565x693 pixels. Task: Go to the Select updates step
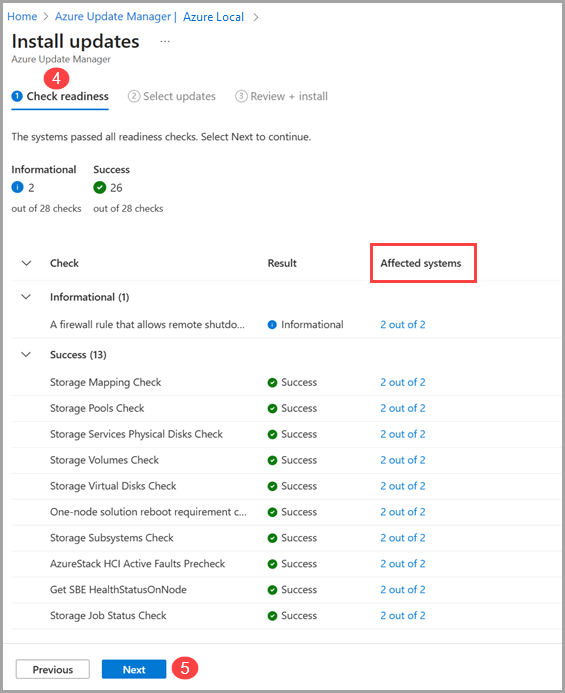pyautogui.click(x=172, y=96)
